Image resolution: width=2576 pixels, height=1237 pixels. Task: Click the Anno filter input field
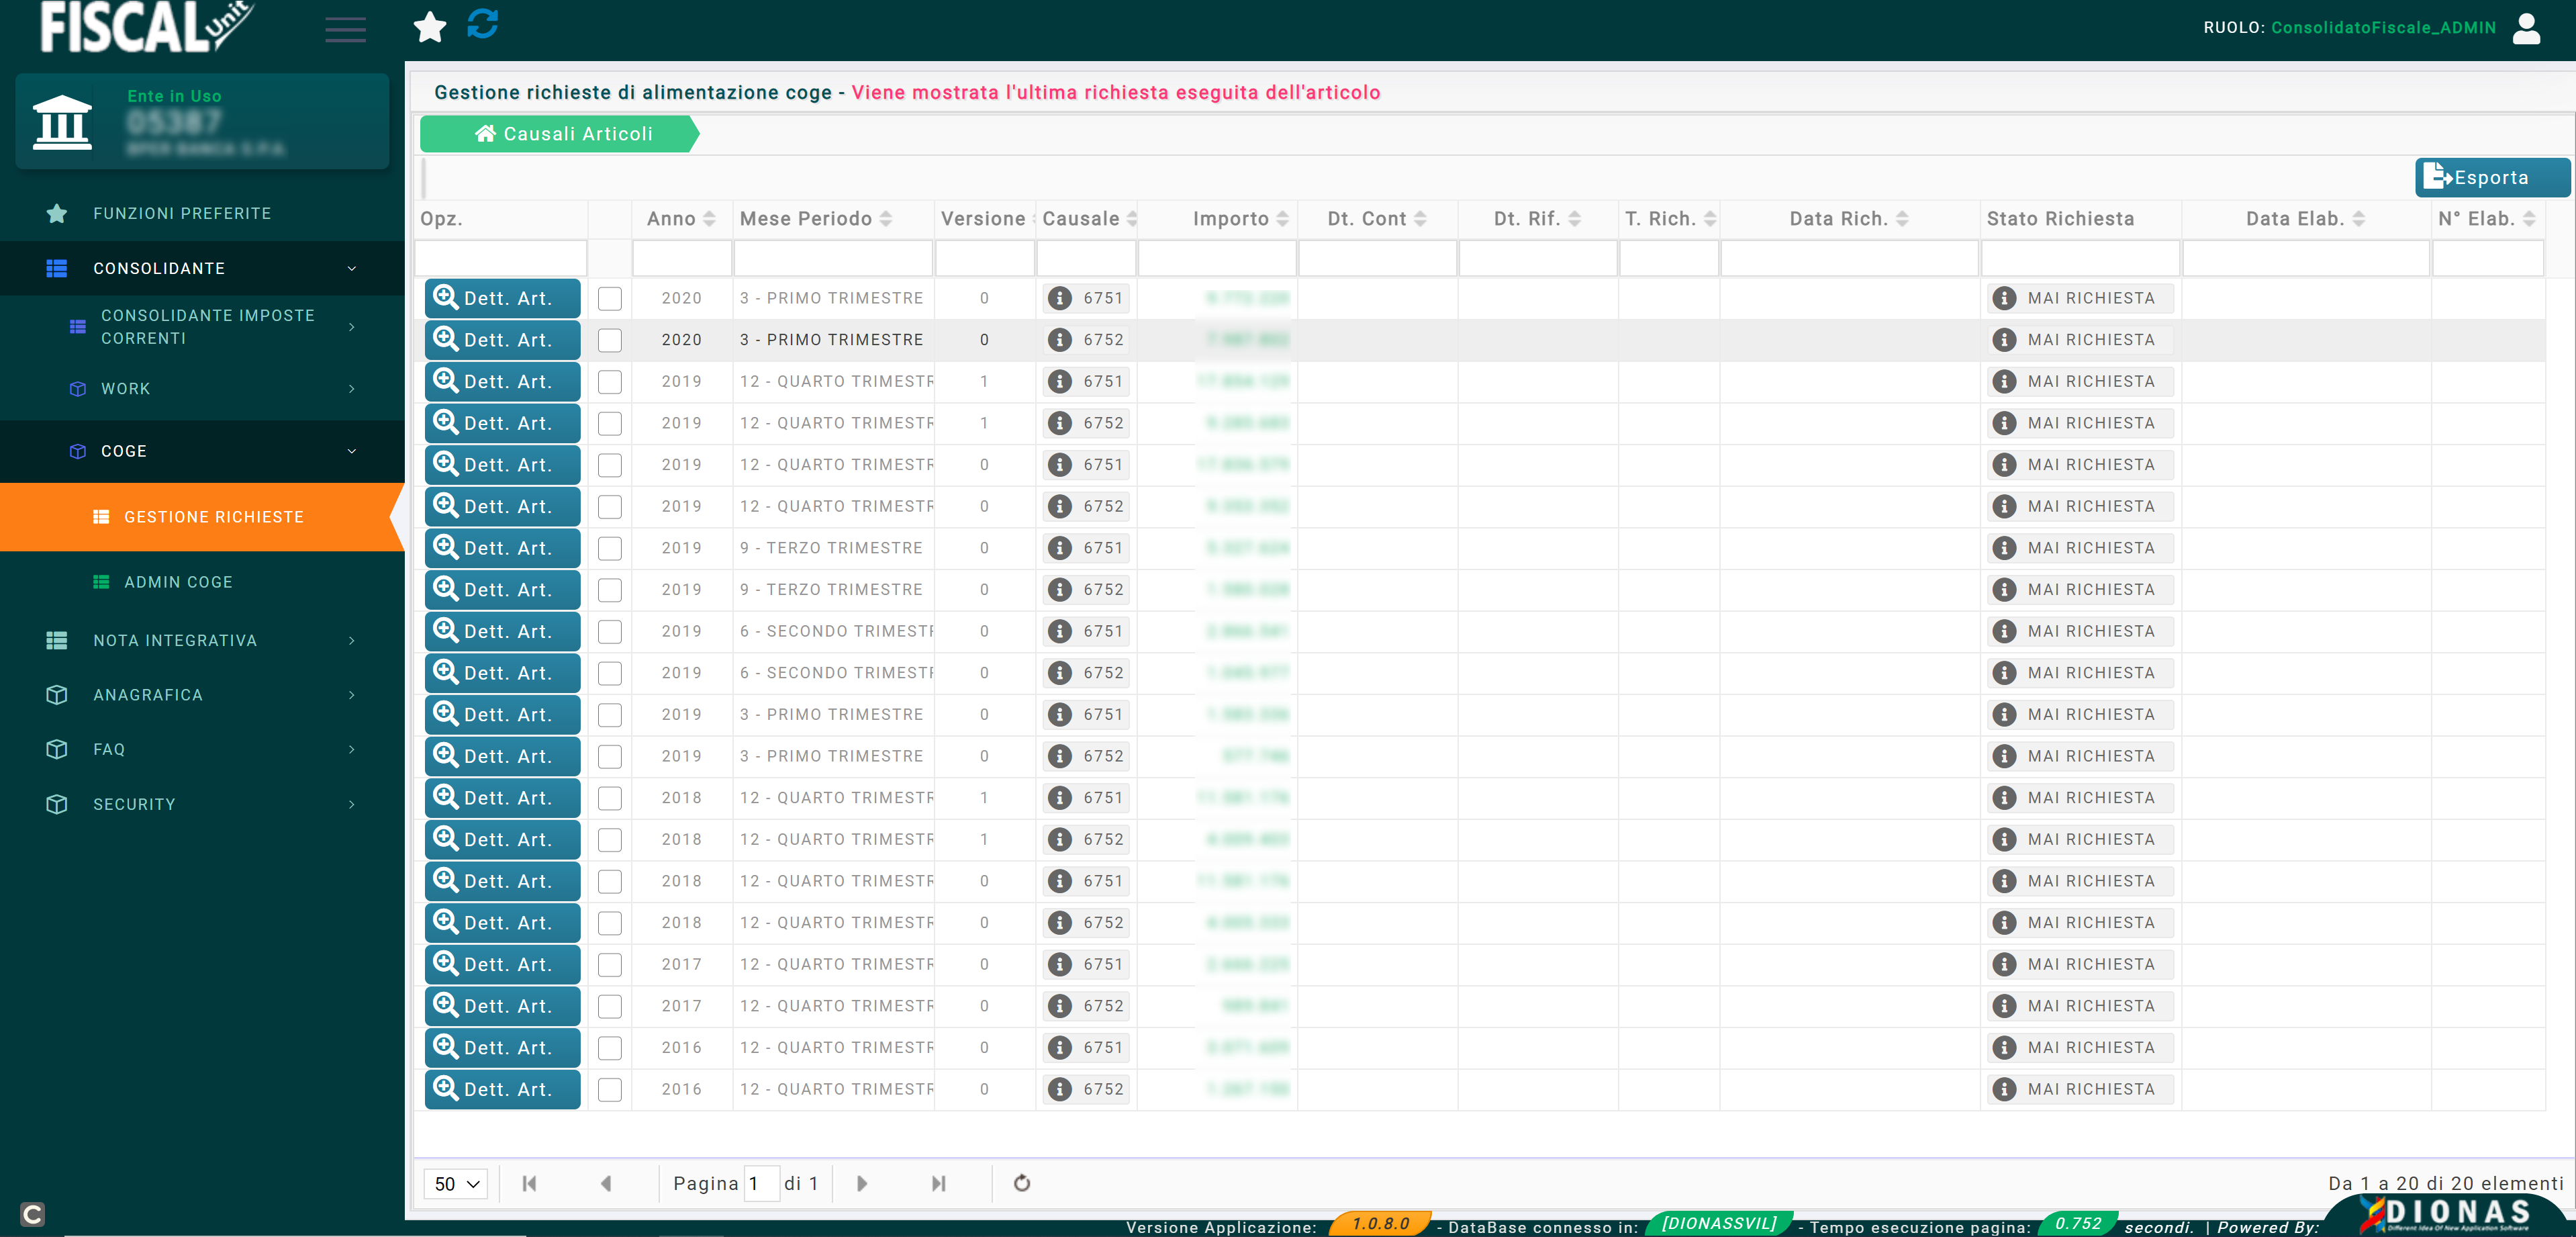pyautogui.click(x=682, y=259)
